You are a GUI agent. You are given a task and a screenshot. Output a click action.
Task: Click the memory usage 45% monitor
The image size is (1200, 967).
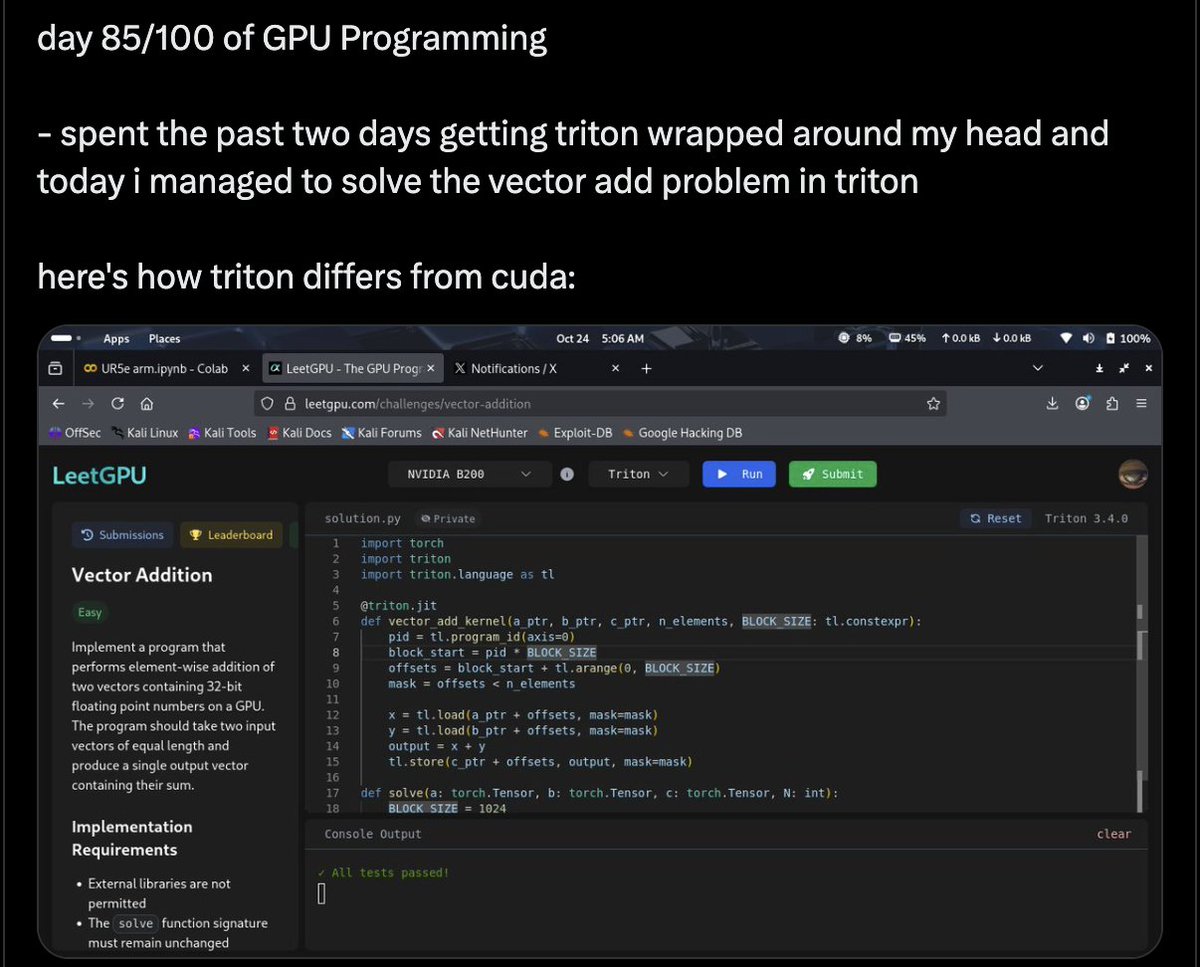point(907,339)
